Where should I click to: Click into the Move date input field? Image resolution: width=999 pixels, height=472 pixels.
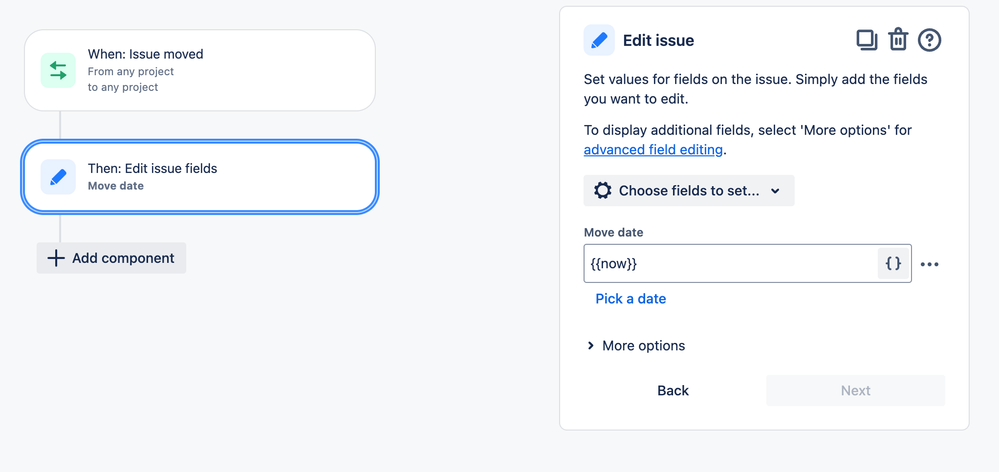pyautogui.click(x=730, y=264)
